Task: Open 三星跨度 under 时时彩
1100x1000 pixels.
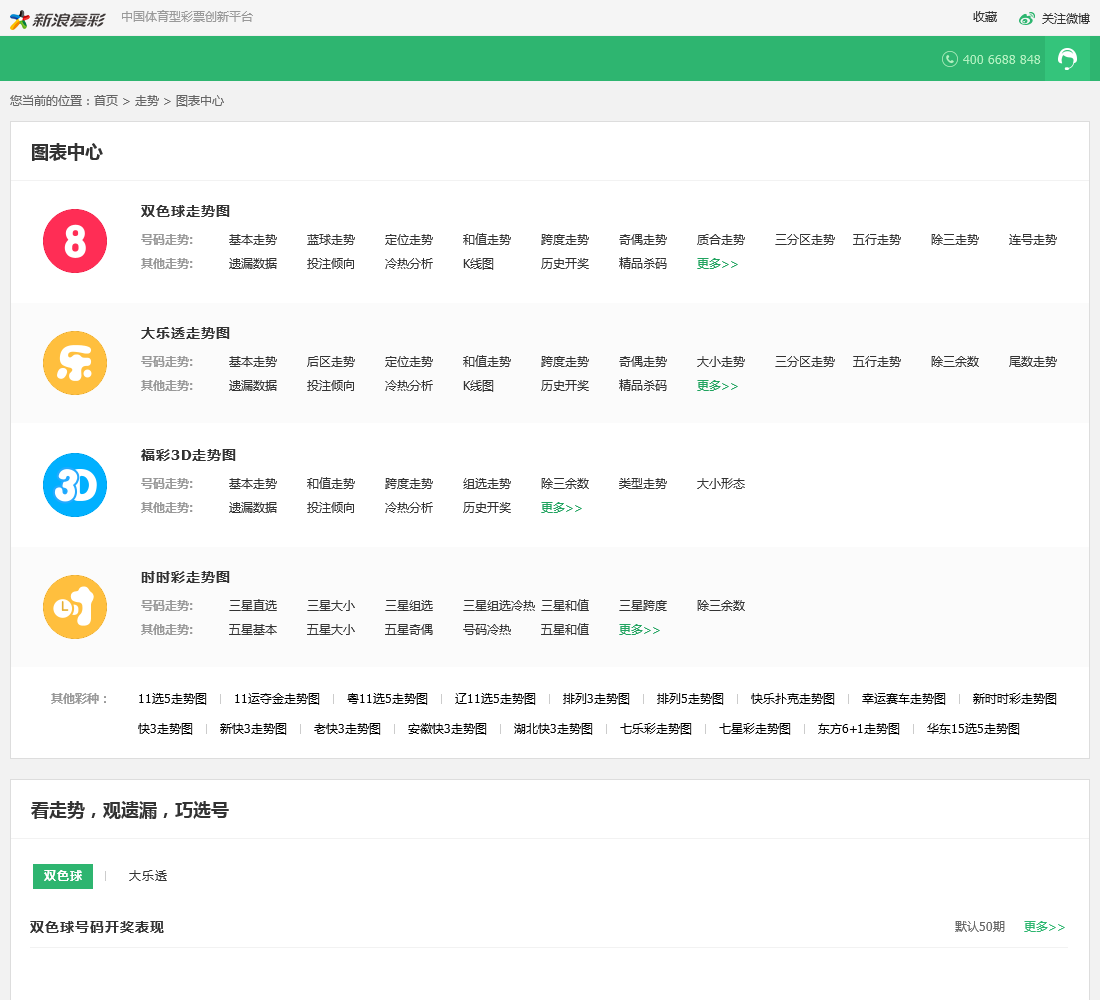Action: [x=643, y=606]
